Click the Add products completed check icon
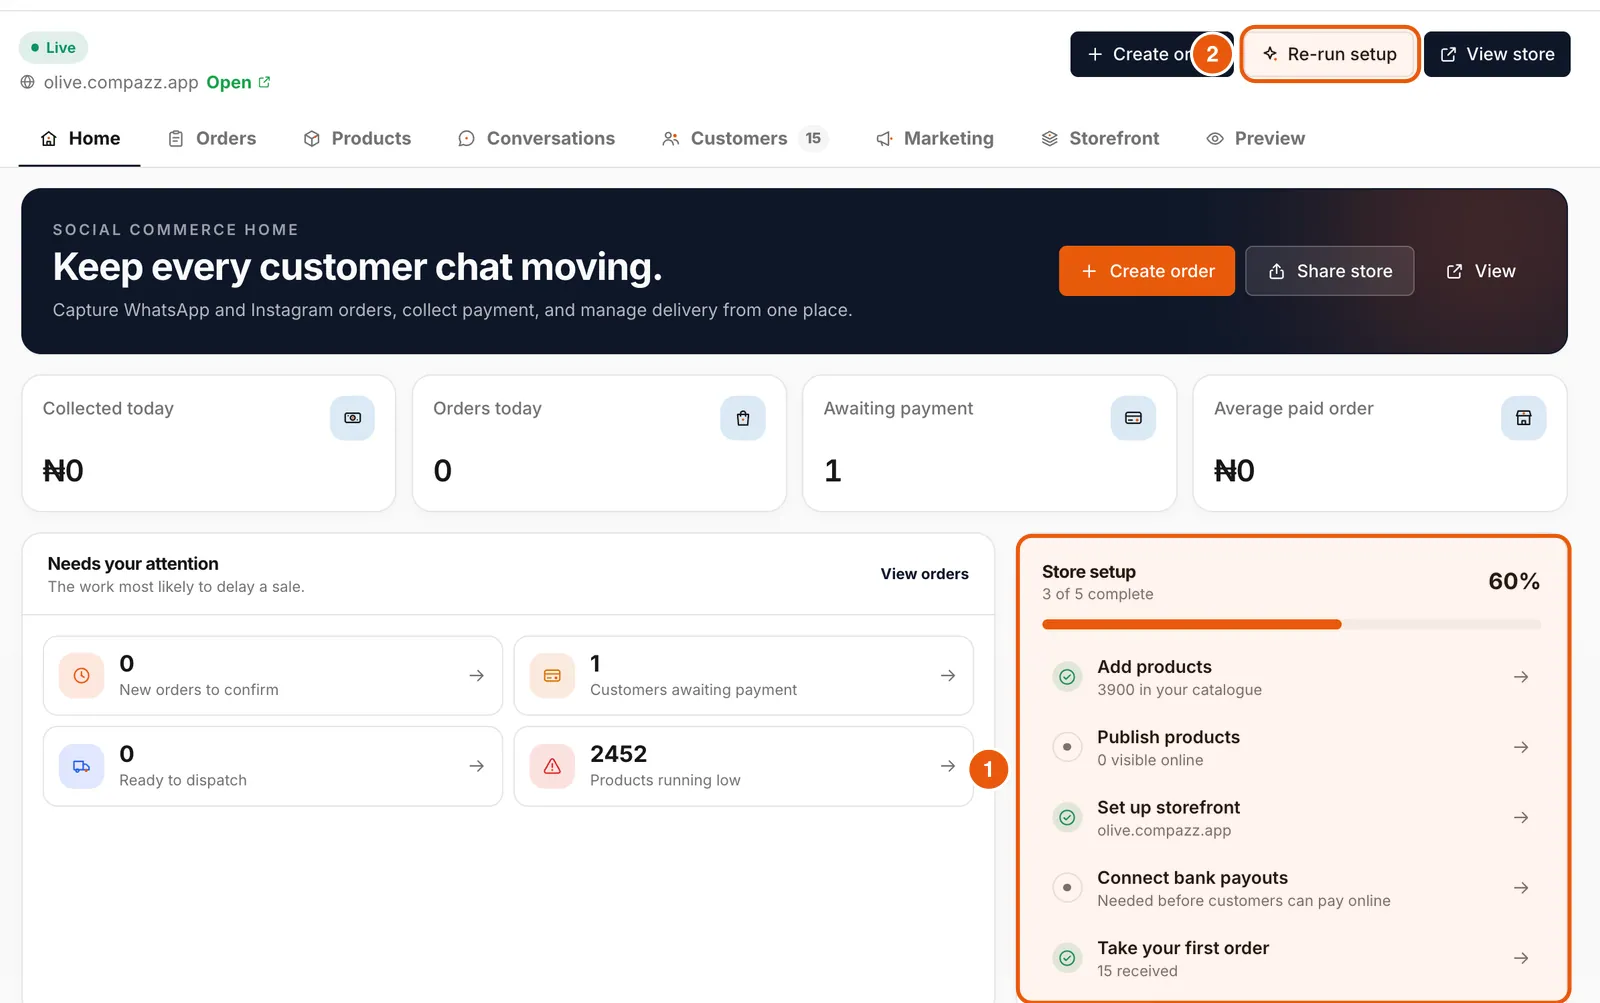 [1067, 677]
